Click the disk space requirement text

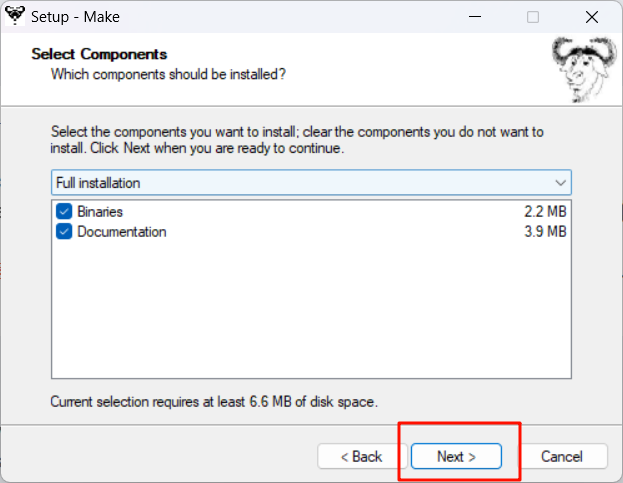(214, 402)
